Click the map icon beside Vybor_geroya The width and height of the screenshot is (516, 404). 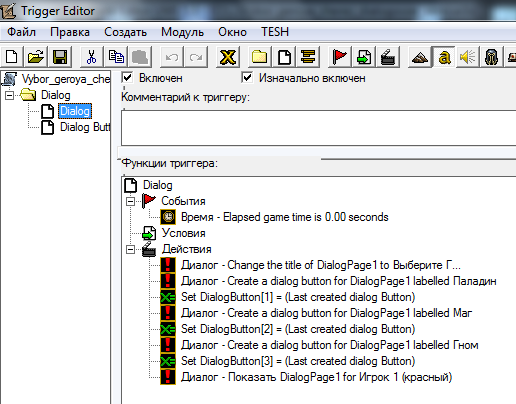pos(10,79)
